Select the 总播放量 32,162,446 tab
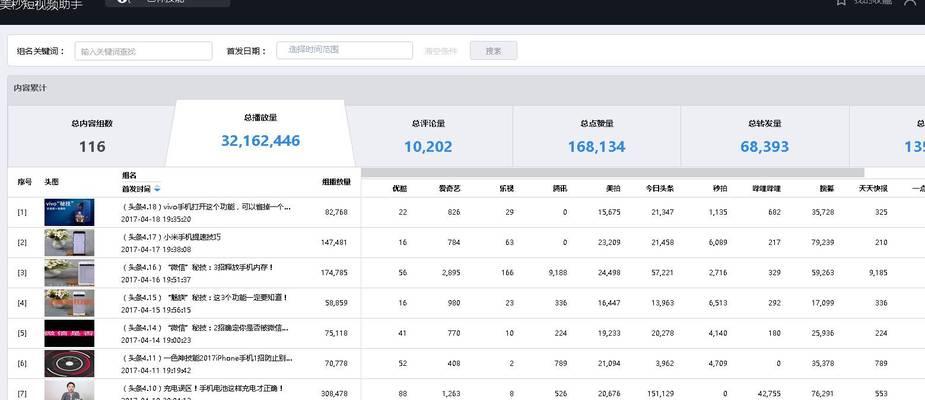Viewport: 925px width, 400px height. [x=260, y=133]
